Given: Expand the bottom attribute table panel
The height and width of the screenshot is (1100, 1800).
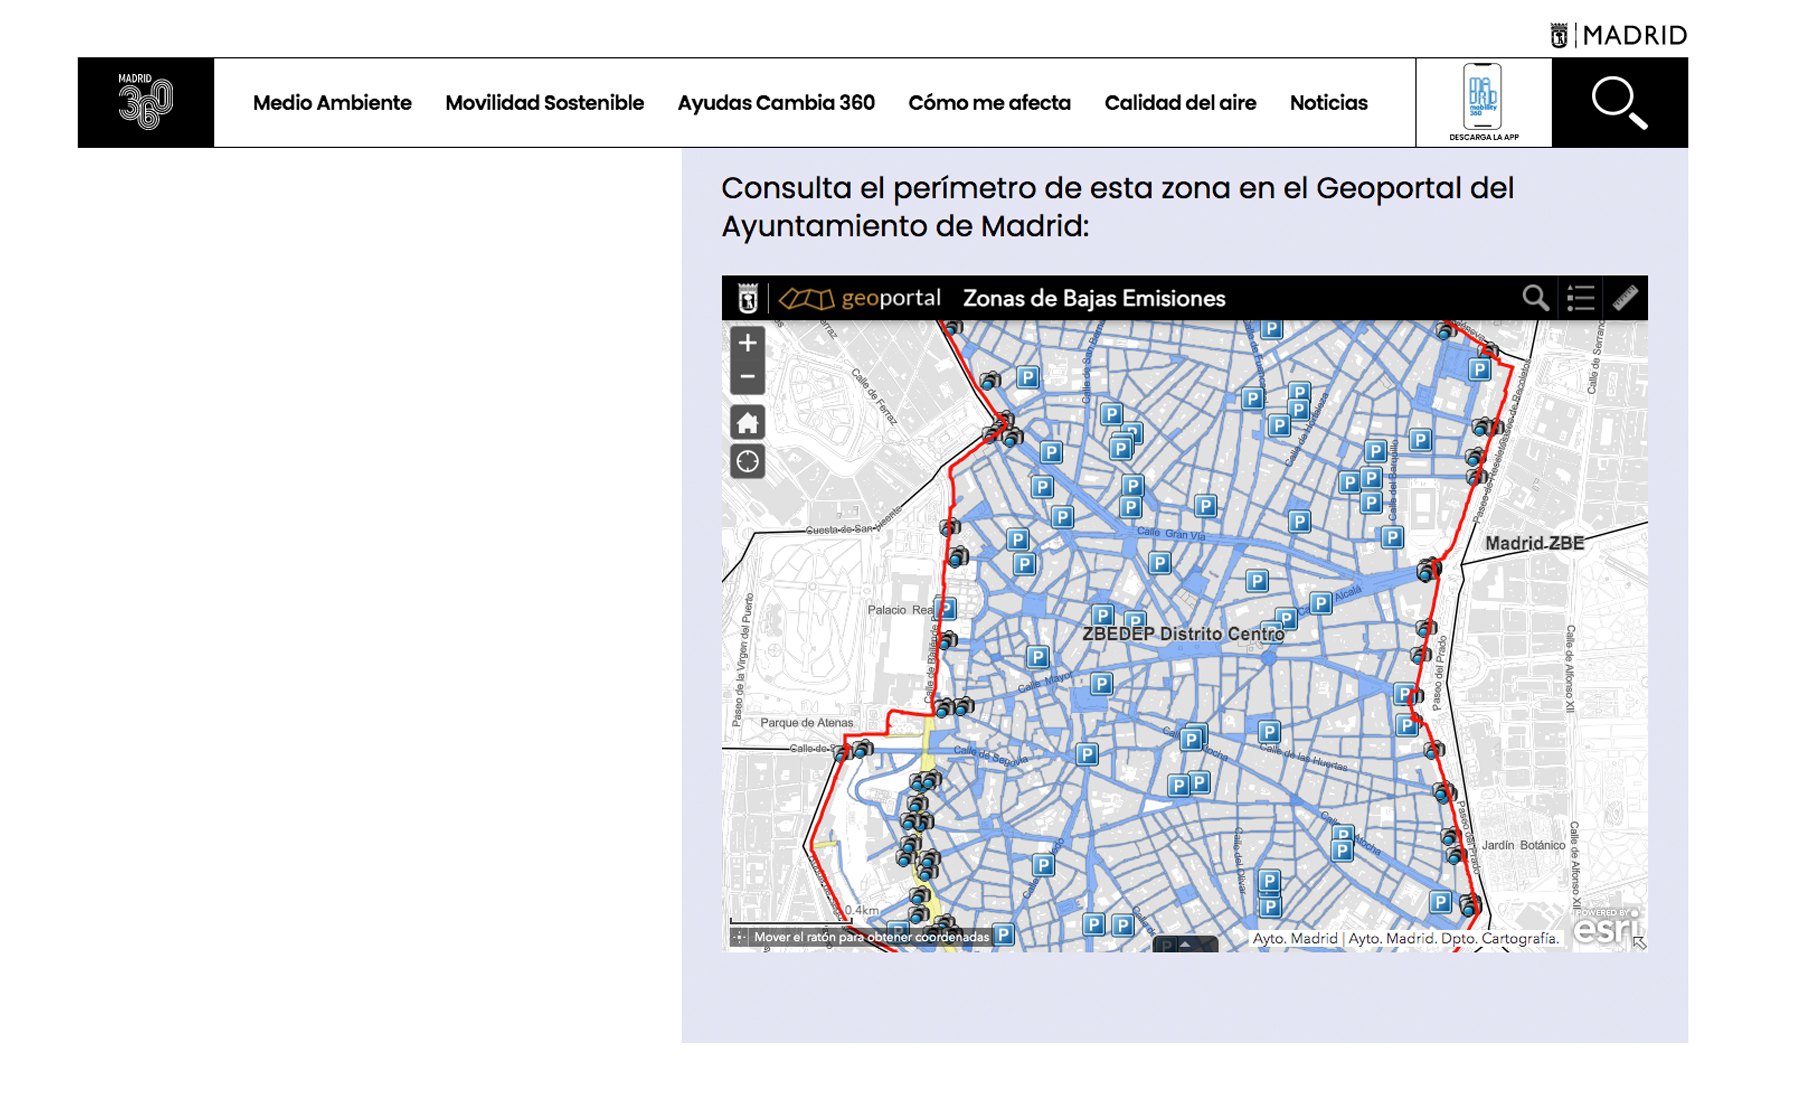Looking at the screenshot, I should 1185,944.
